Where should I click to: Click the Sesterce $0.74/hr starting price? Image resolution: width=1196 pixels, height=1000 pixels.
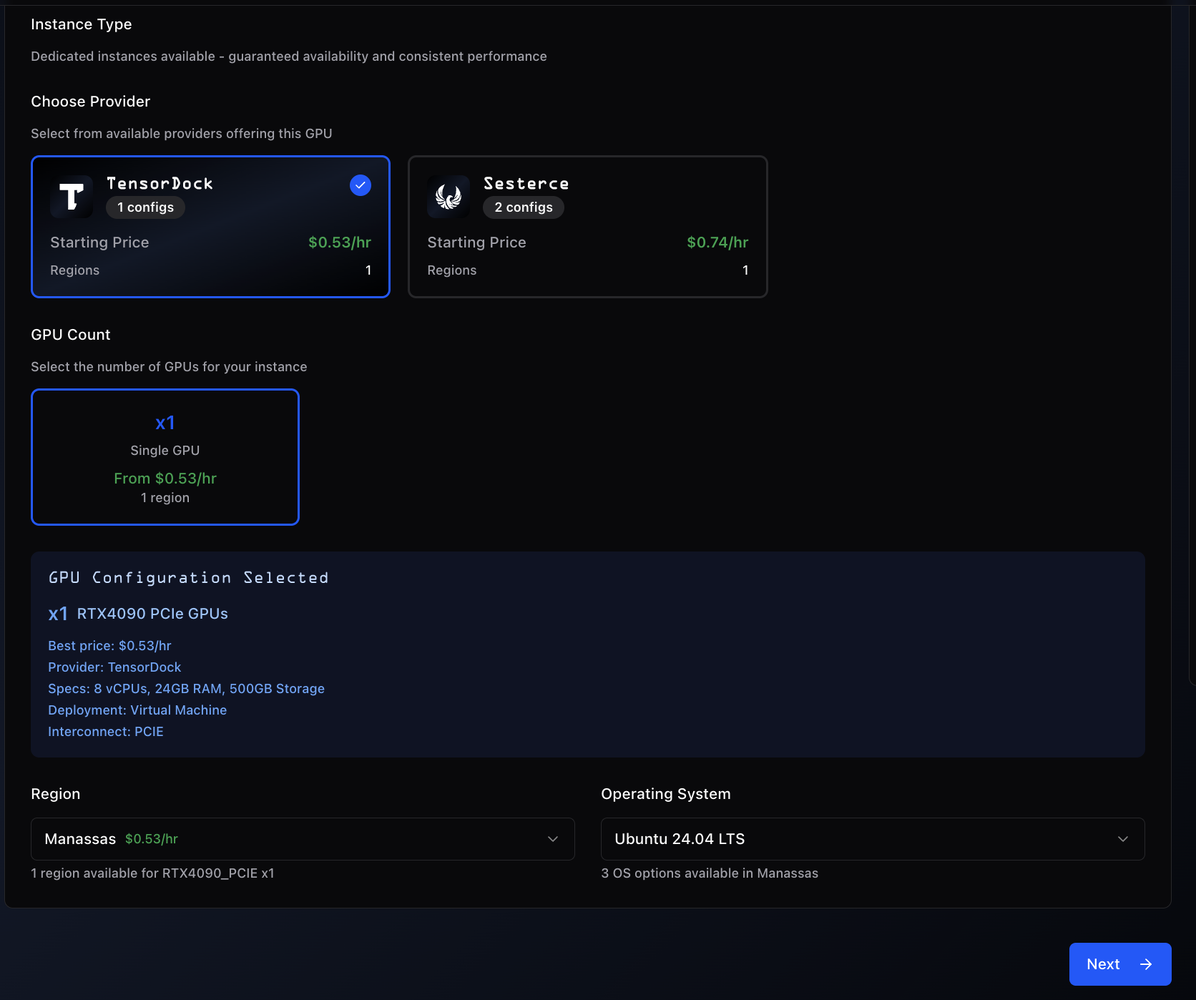click(x=717, y=242)
